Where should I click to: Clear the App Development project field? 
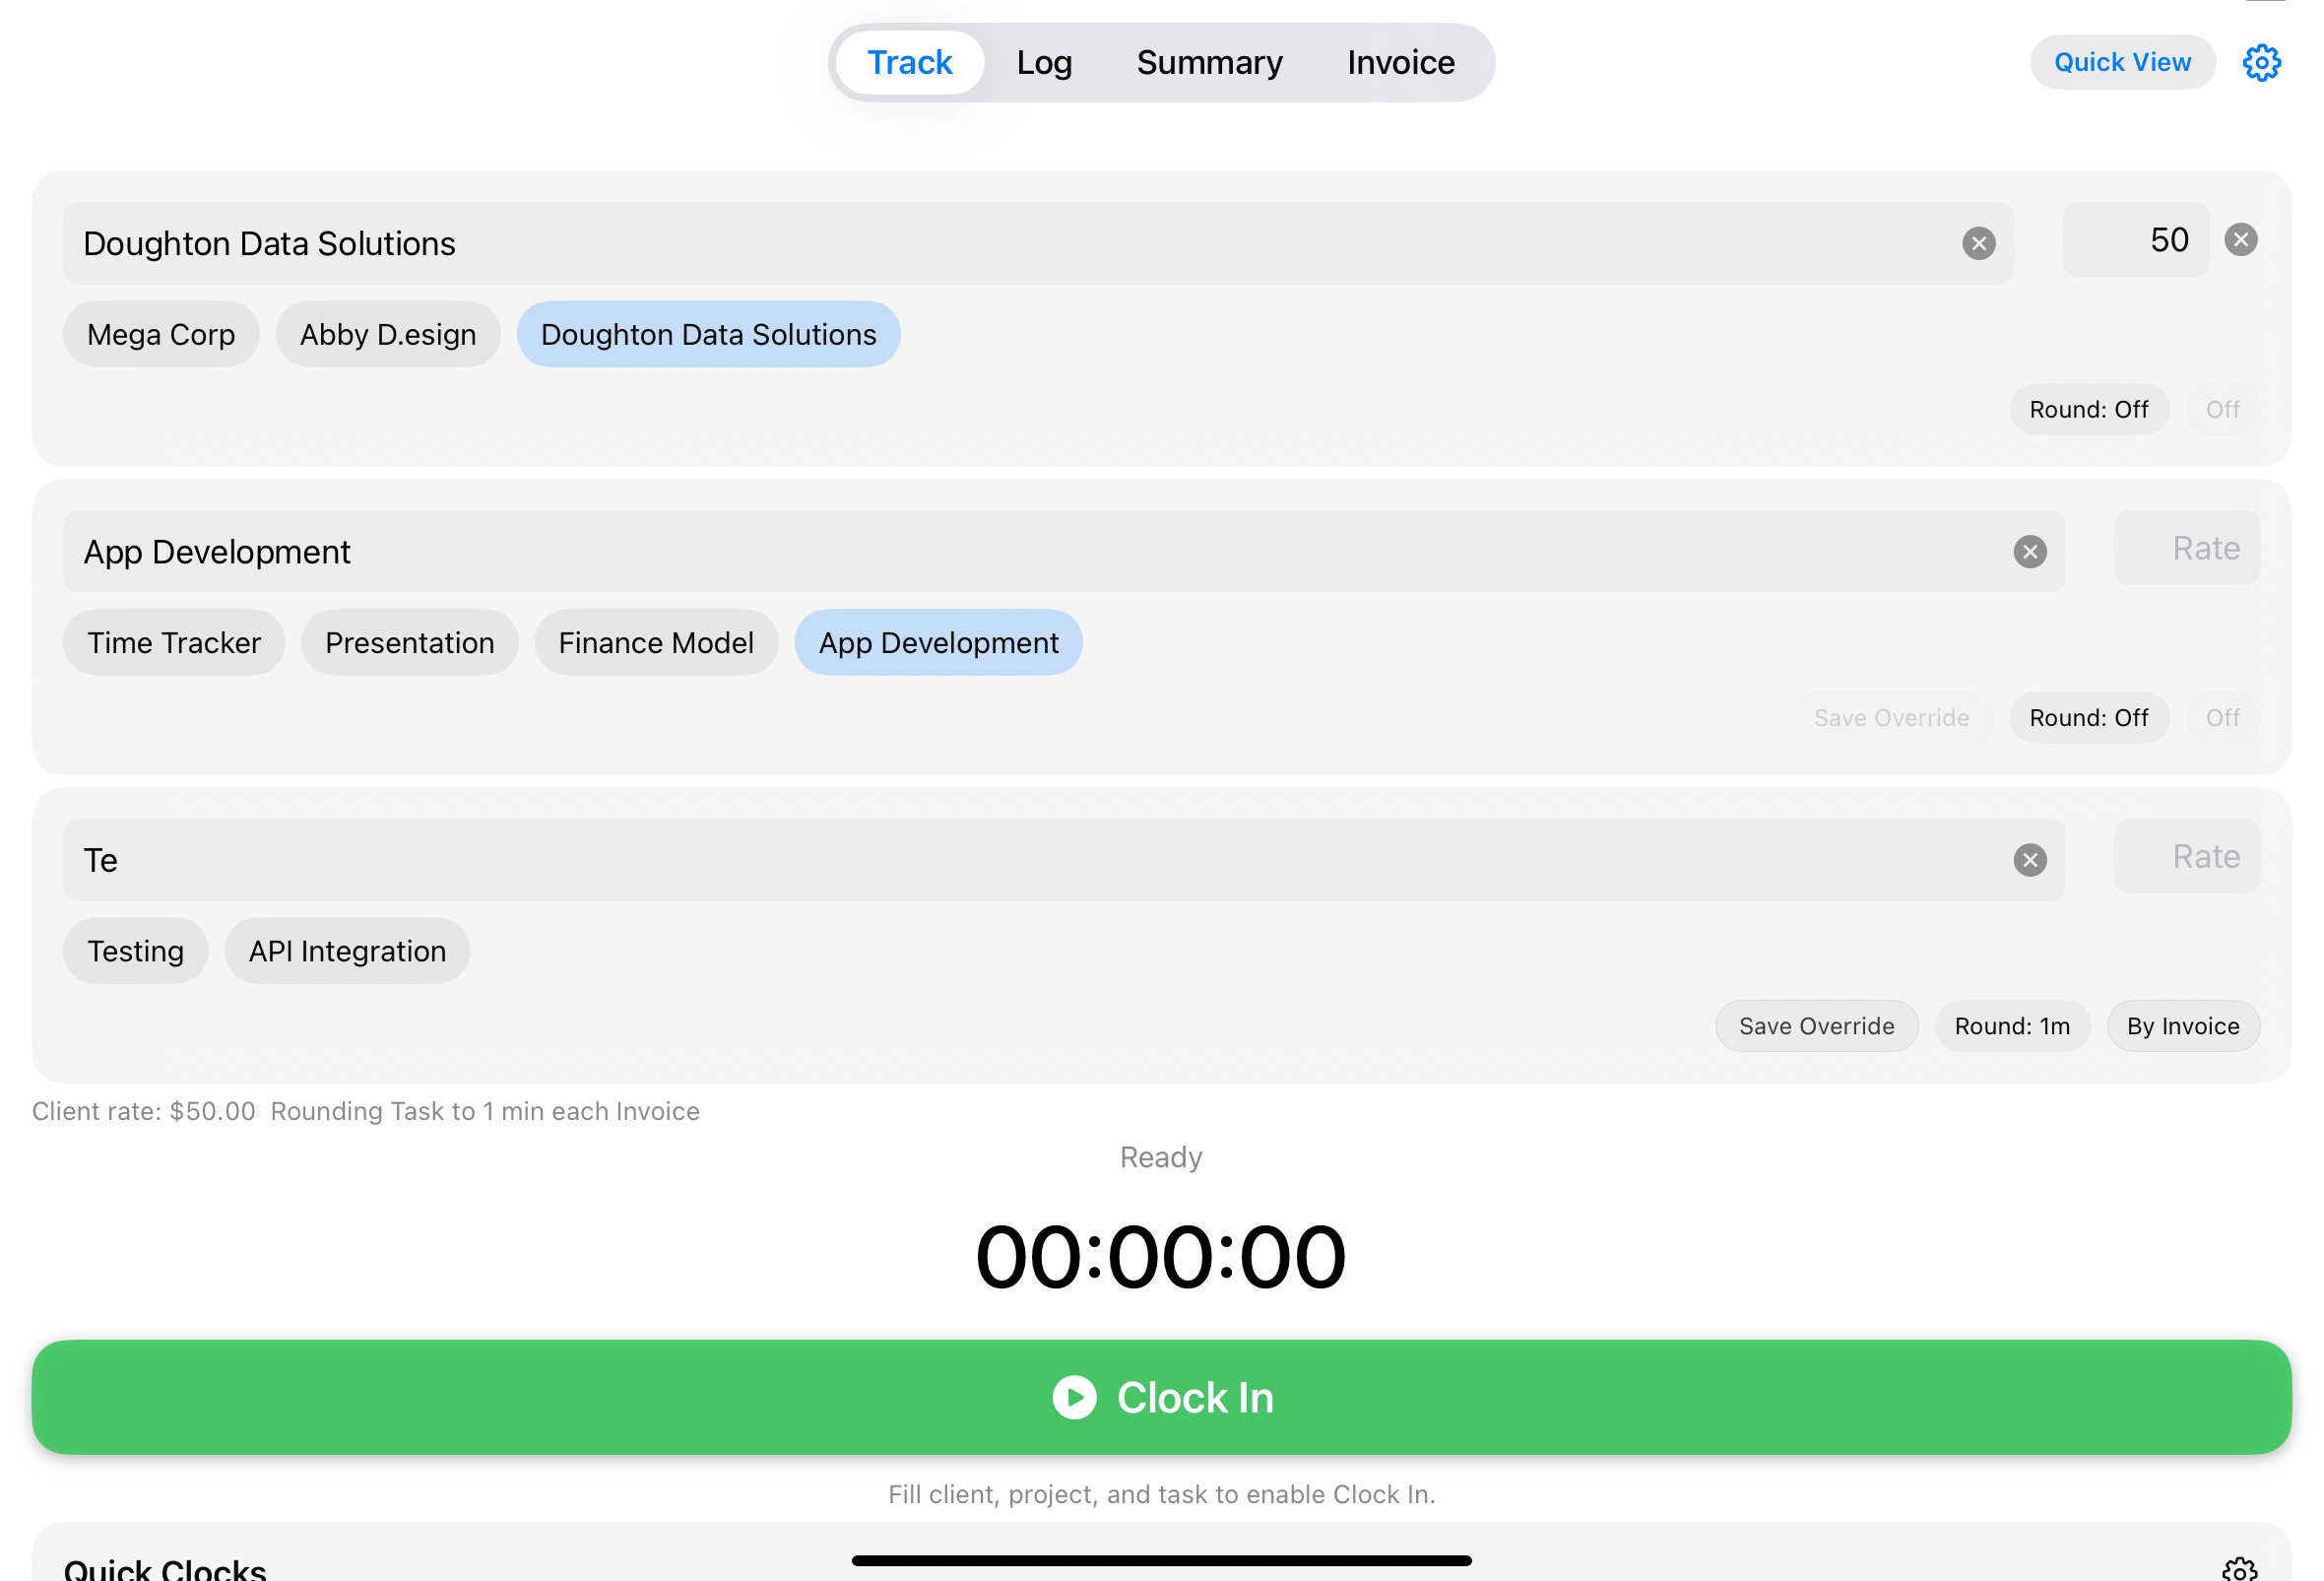point(2030,551)
